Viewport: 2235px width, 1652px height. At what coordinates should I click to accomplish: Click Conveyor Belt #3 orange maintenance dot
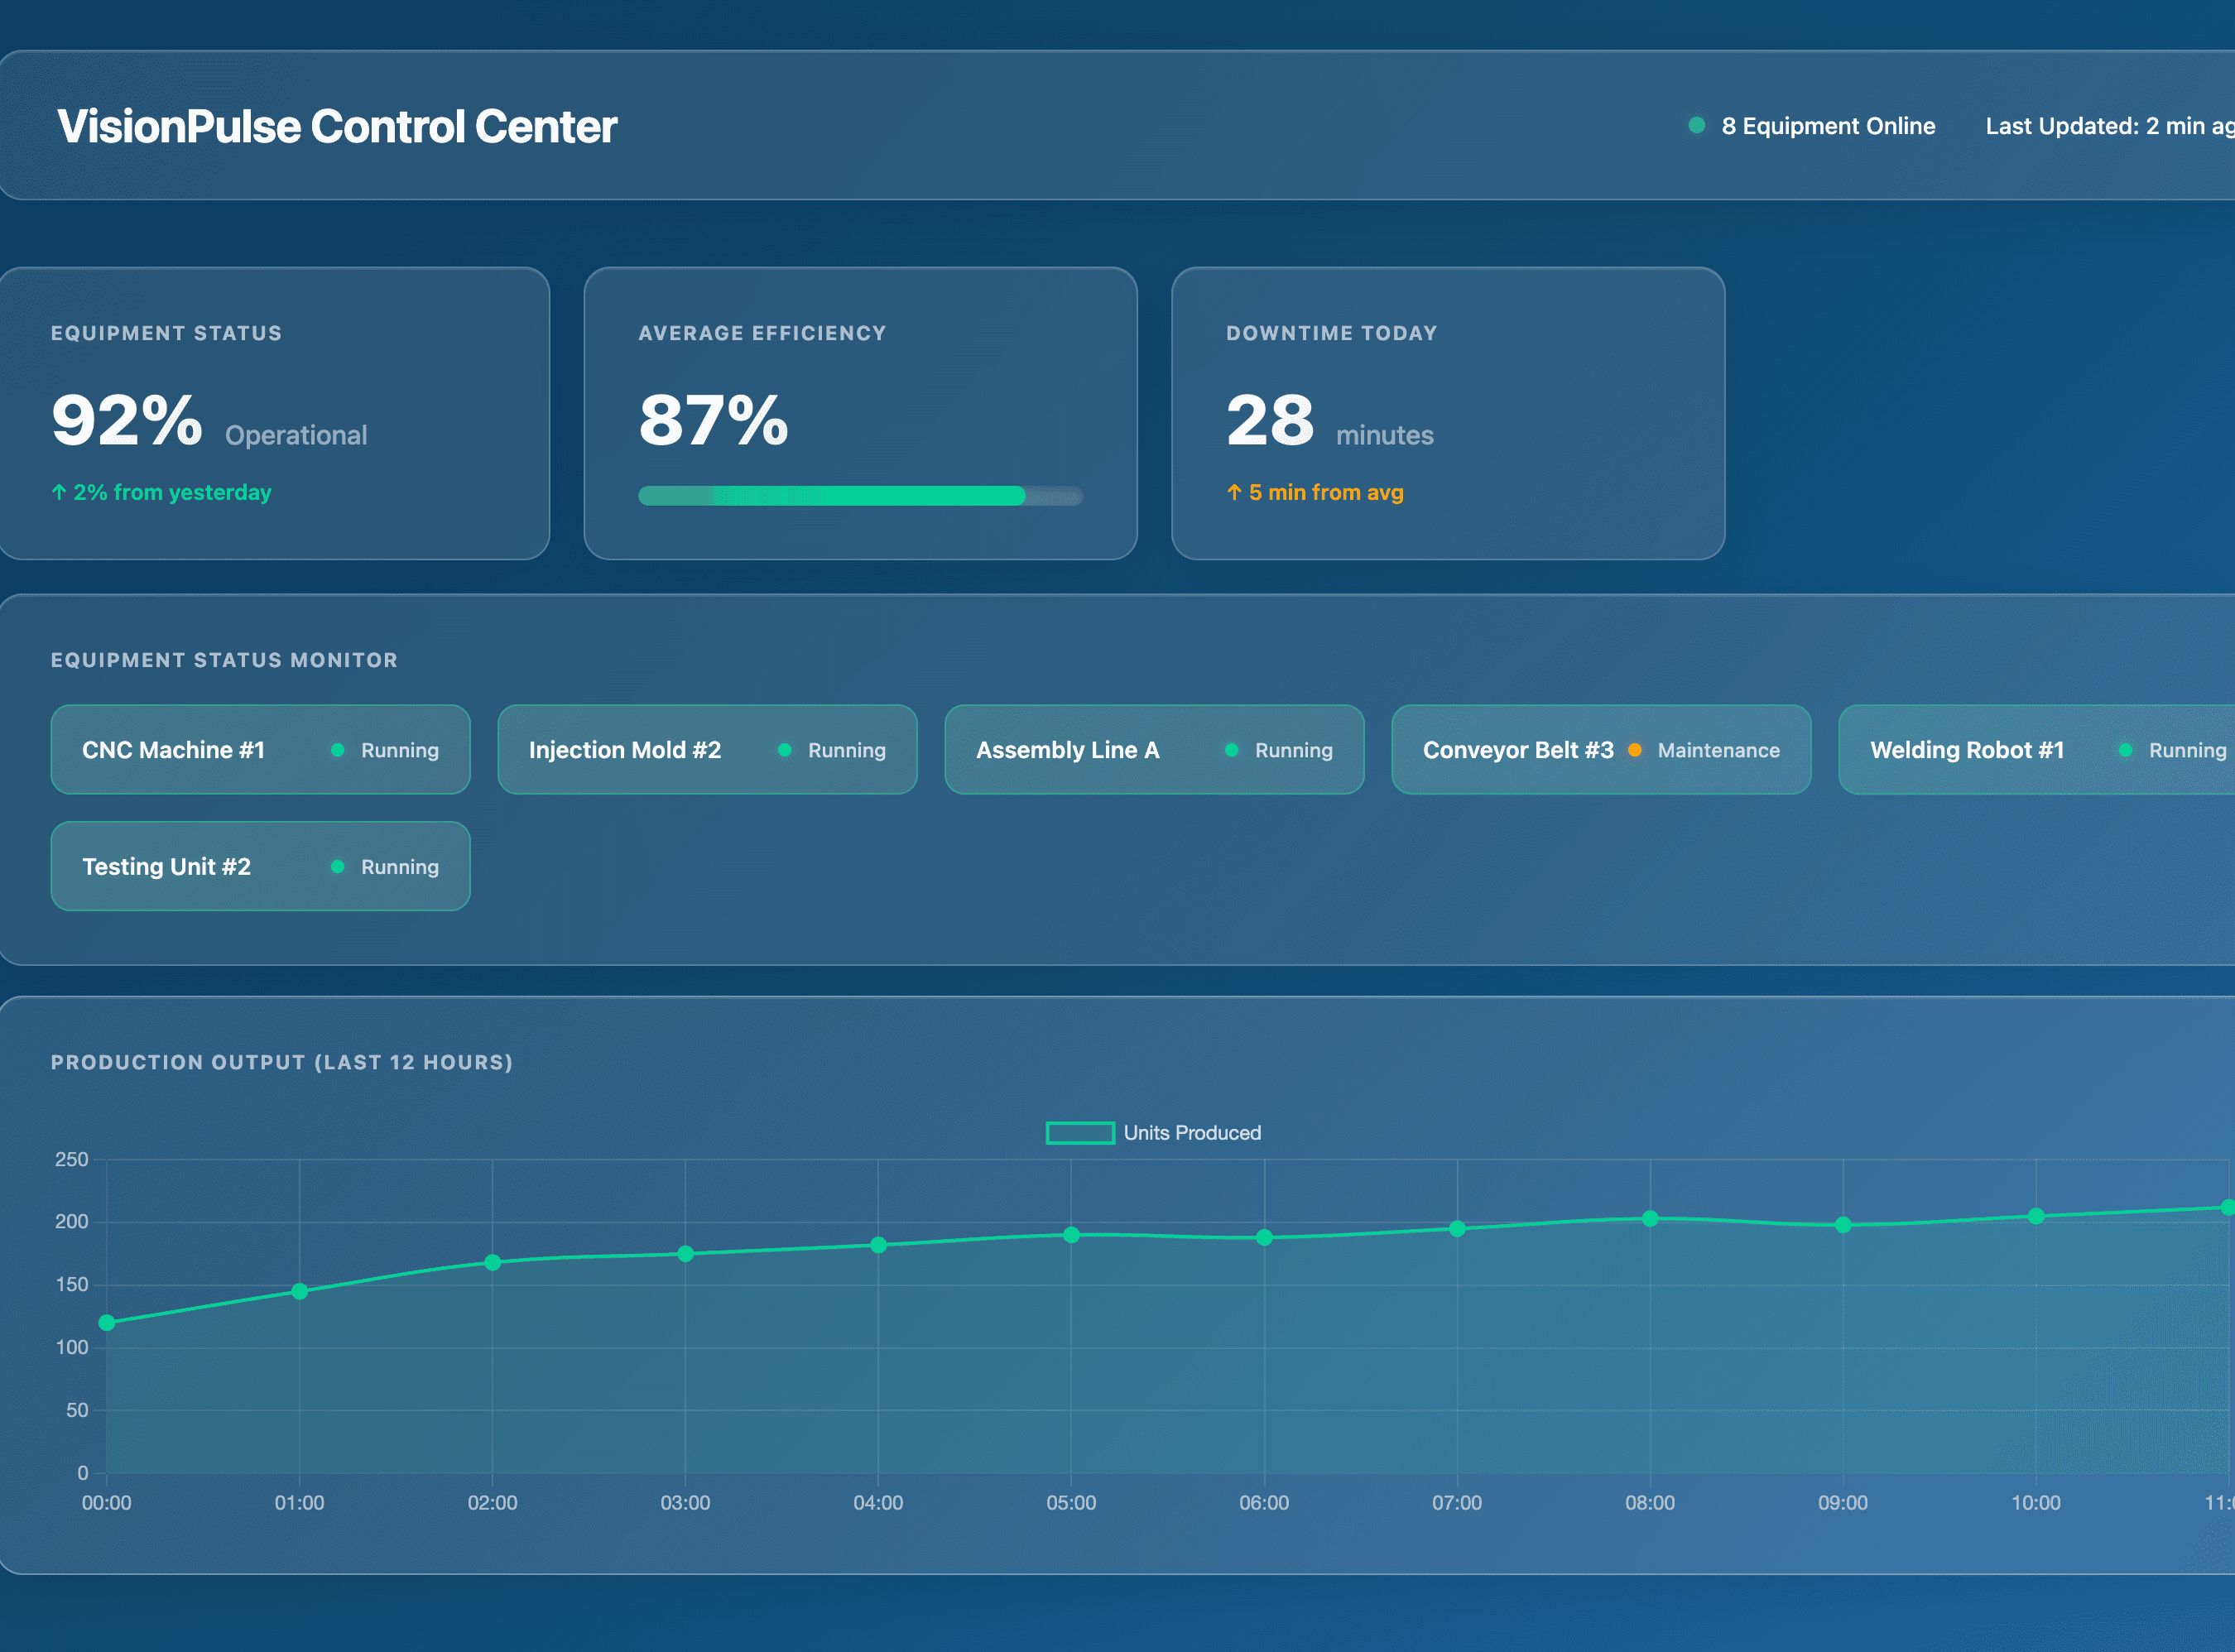(1635, 750)
